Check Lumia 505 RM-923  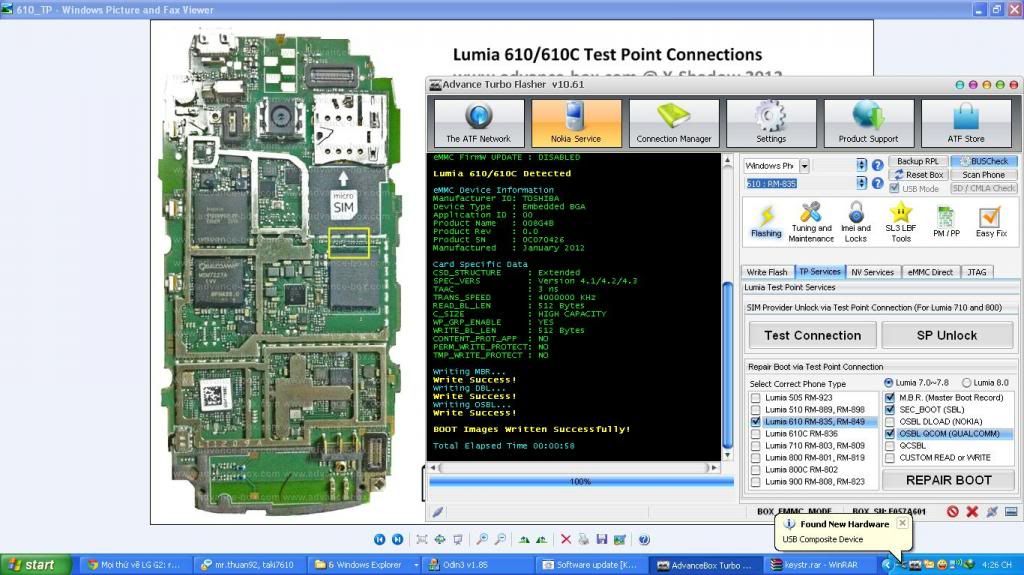756,398
